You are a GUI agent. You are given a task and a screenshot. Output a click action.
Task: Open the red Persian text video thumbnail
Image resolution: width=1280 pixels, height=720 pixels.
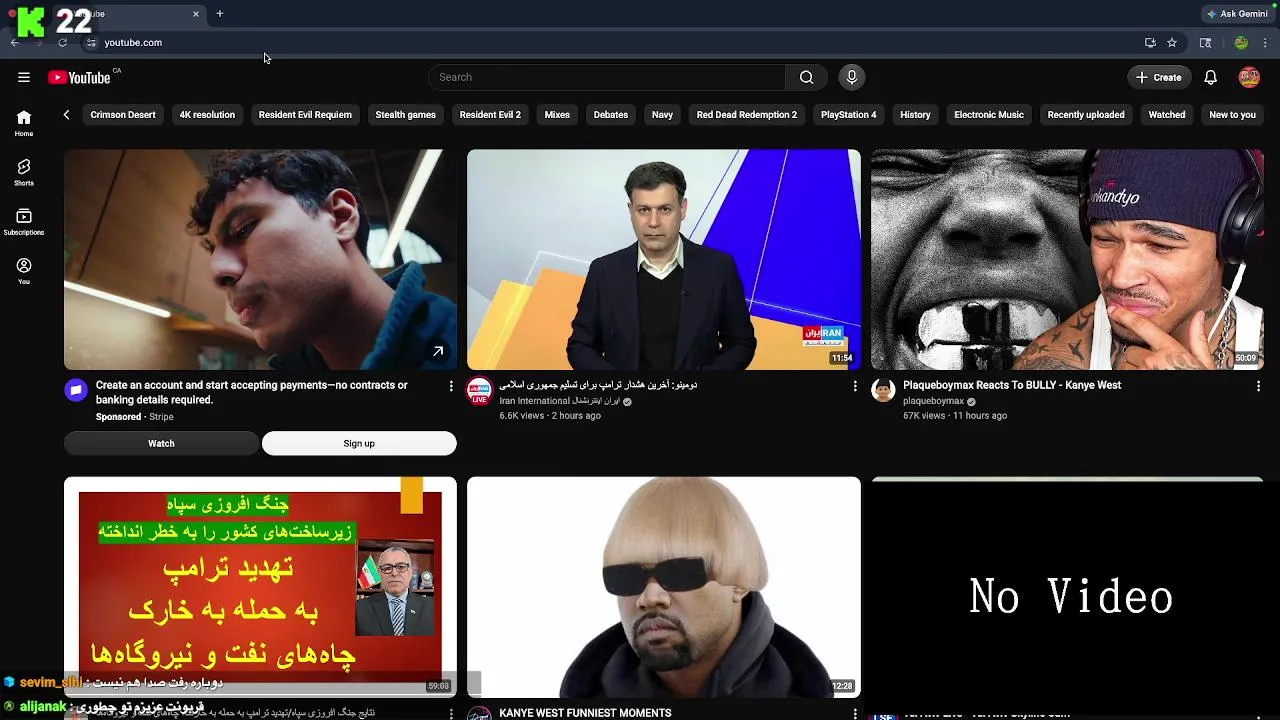[x=260, y=587]
